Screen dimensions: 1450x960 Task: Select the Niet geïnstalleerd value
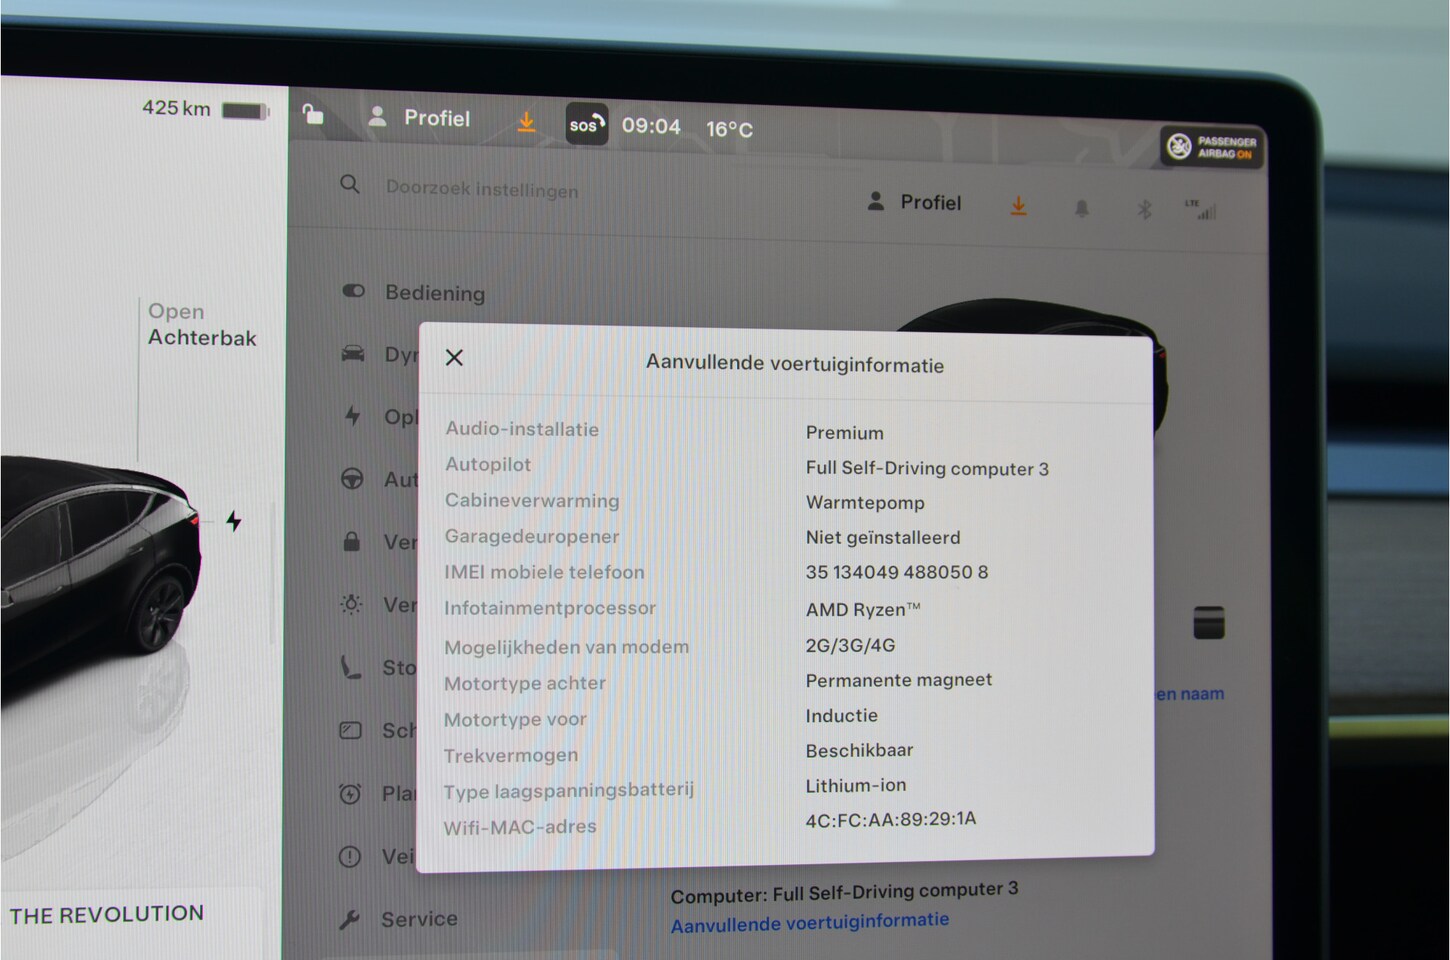click(883, 537)
